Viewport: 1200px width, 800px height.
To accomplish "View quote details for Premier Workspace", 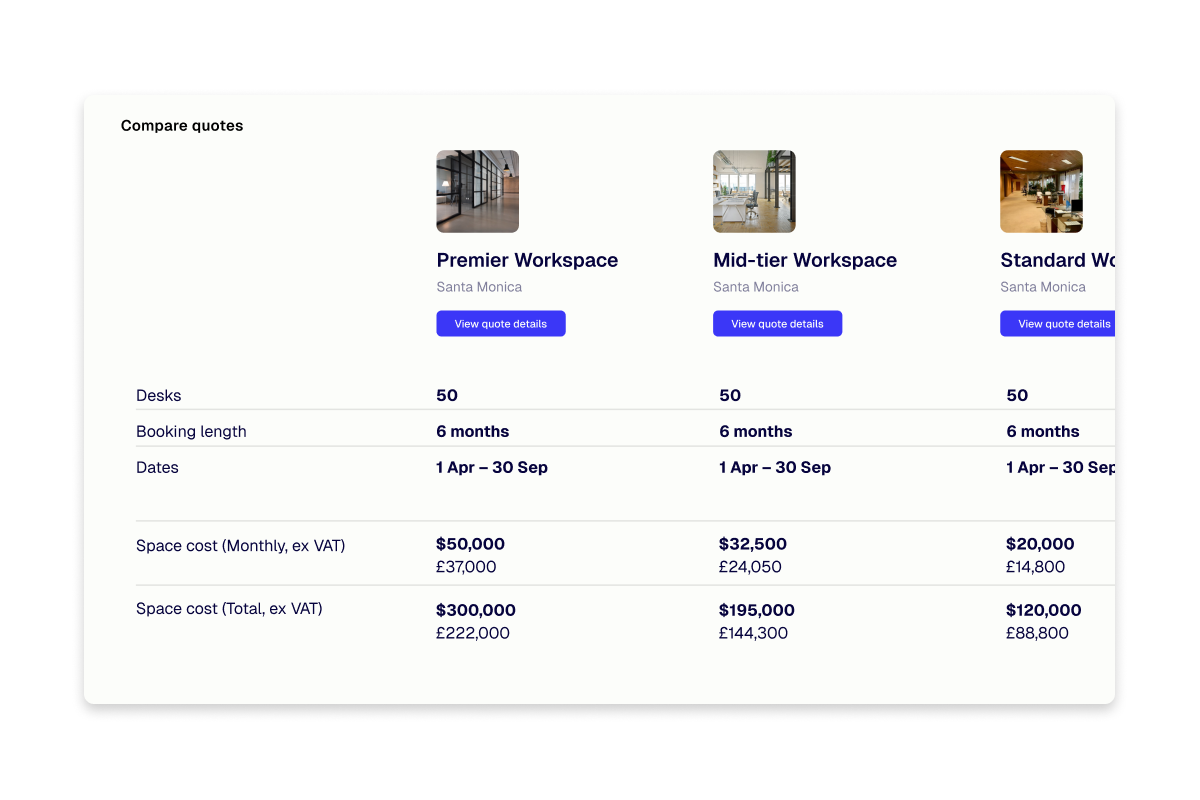I will click(x=500, y=323).
